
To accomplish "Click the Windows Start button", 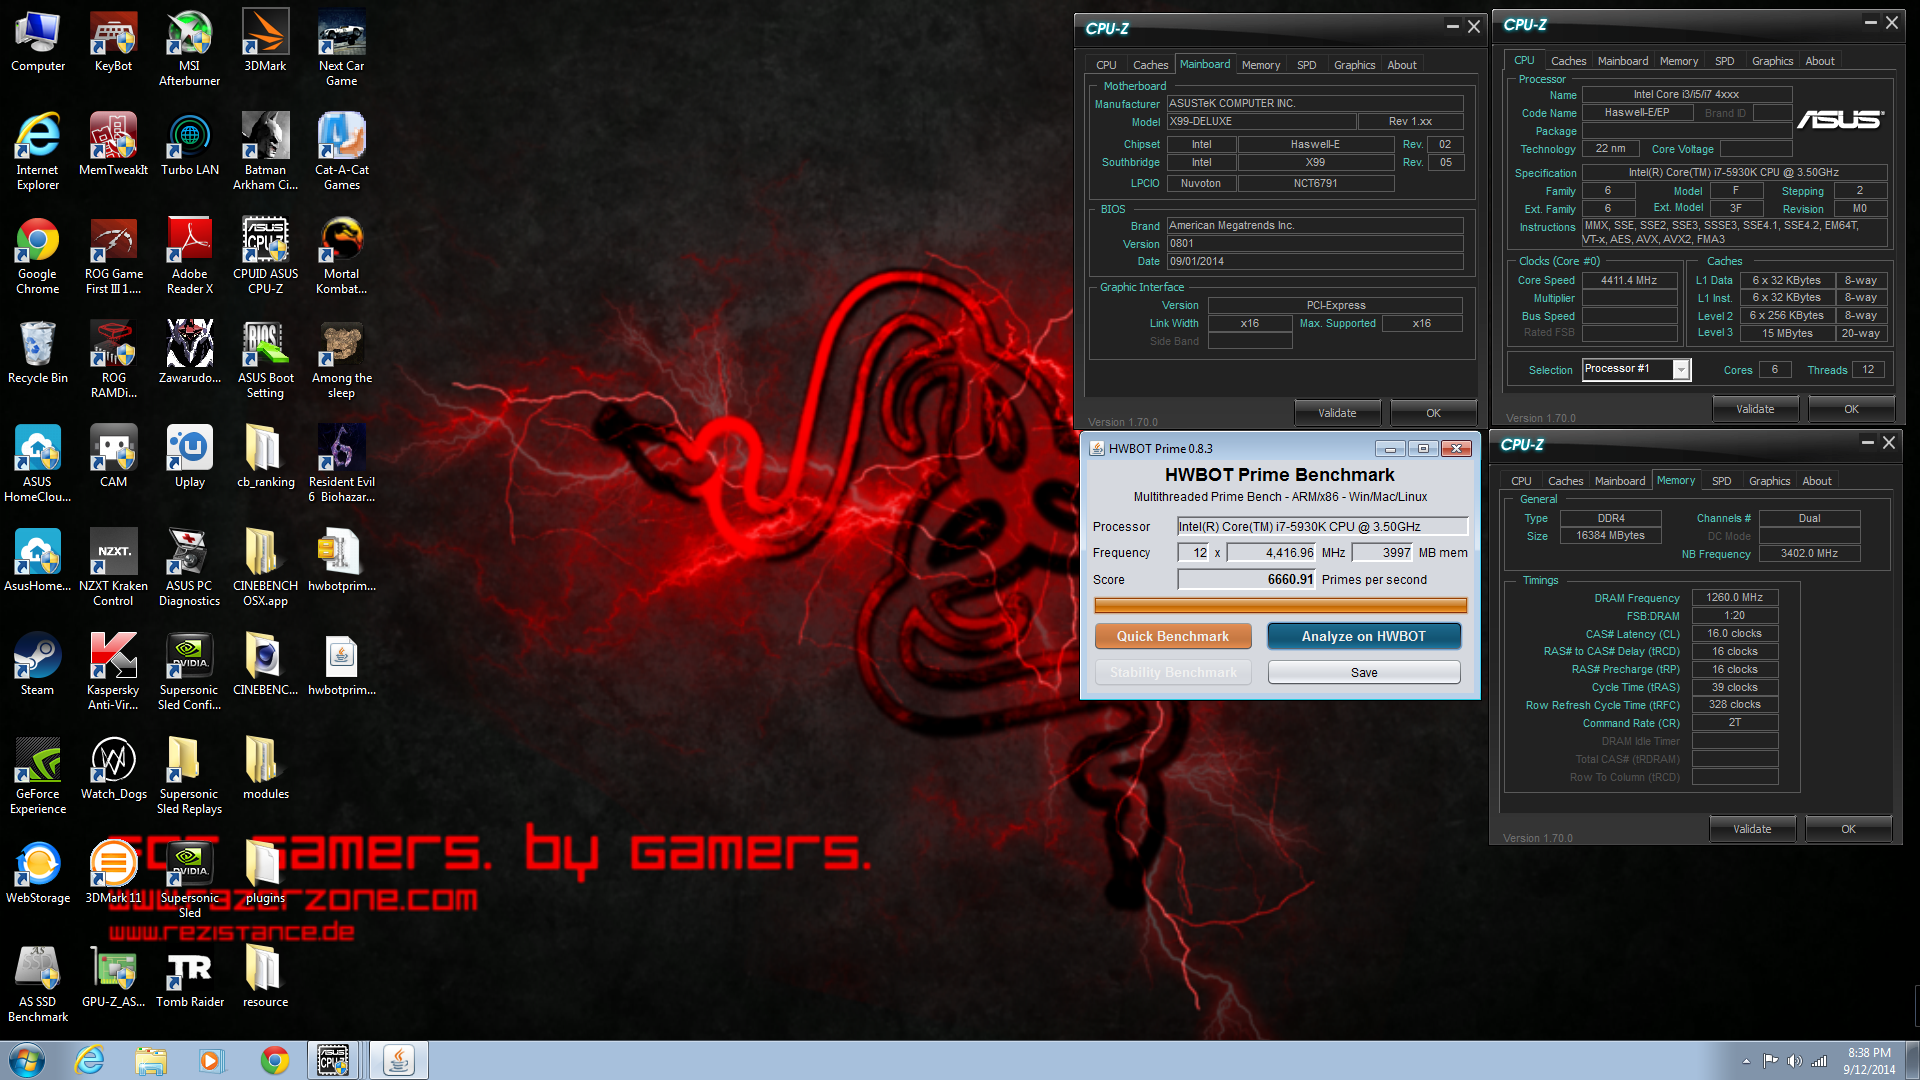I will [x=27, y=1060].
